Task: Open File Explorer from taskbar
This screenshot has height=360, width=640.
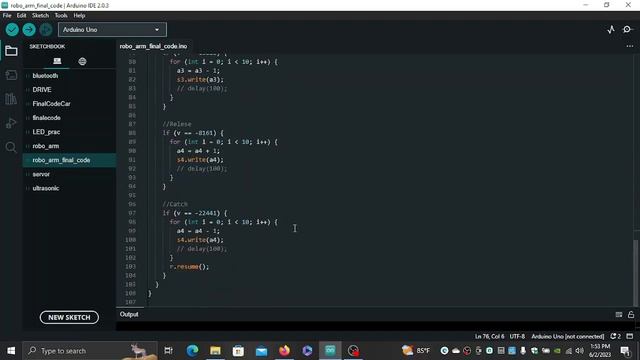Action: (x=215, y=351)
